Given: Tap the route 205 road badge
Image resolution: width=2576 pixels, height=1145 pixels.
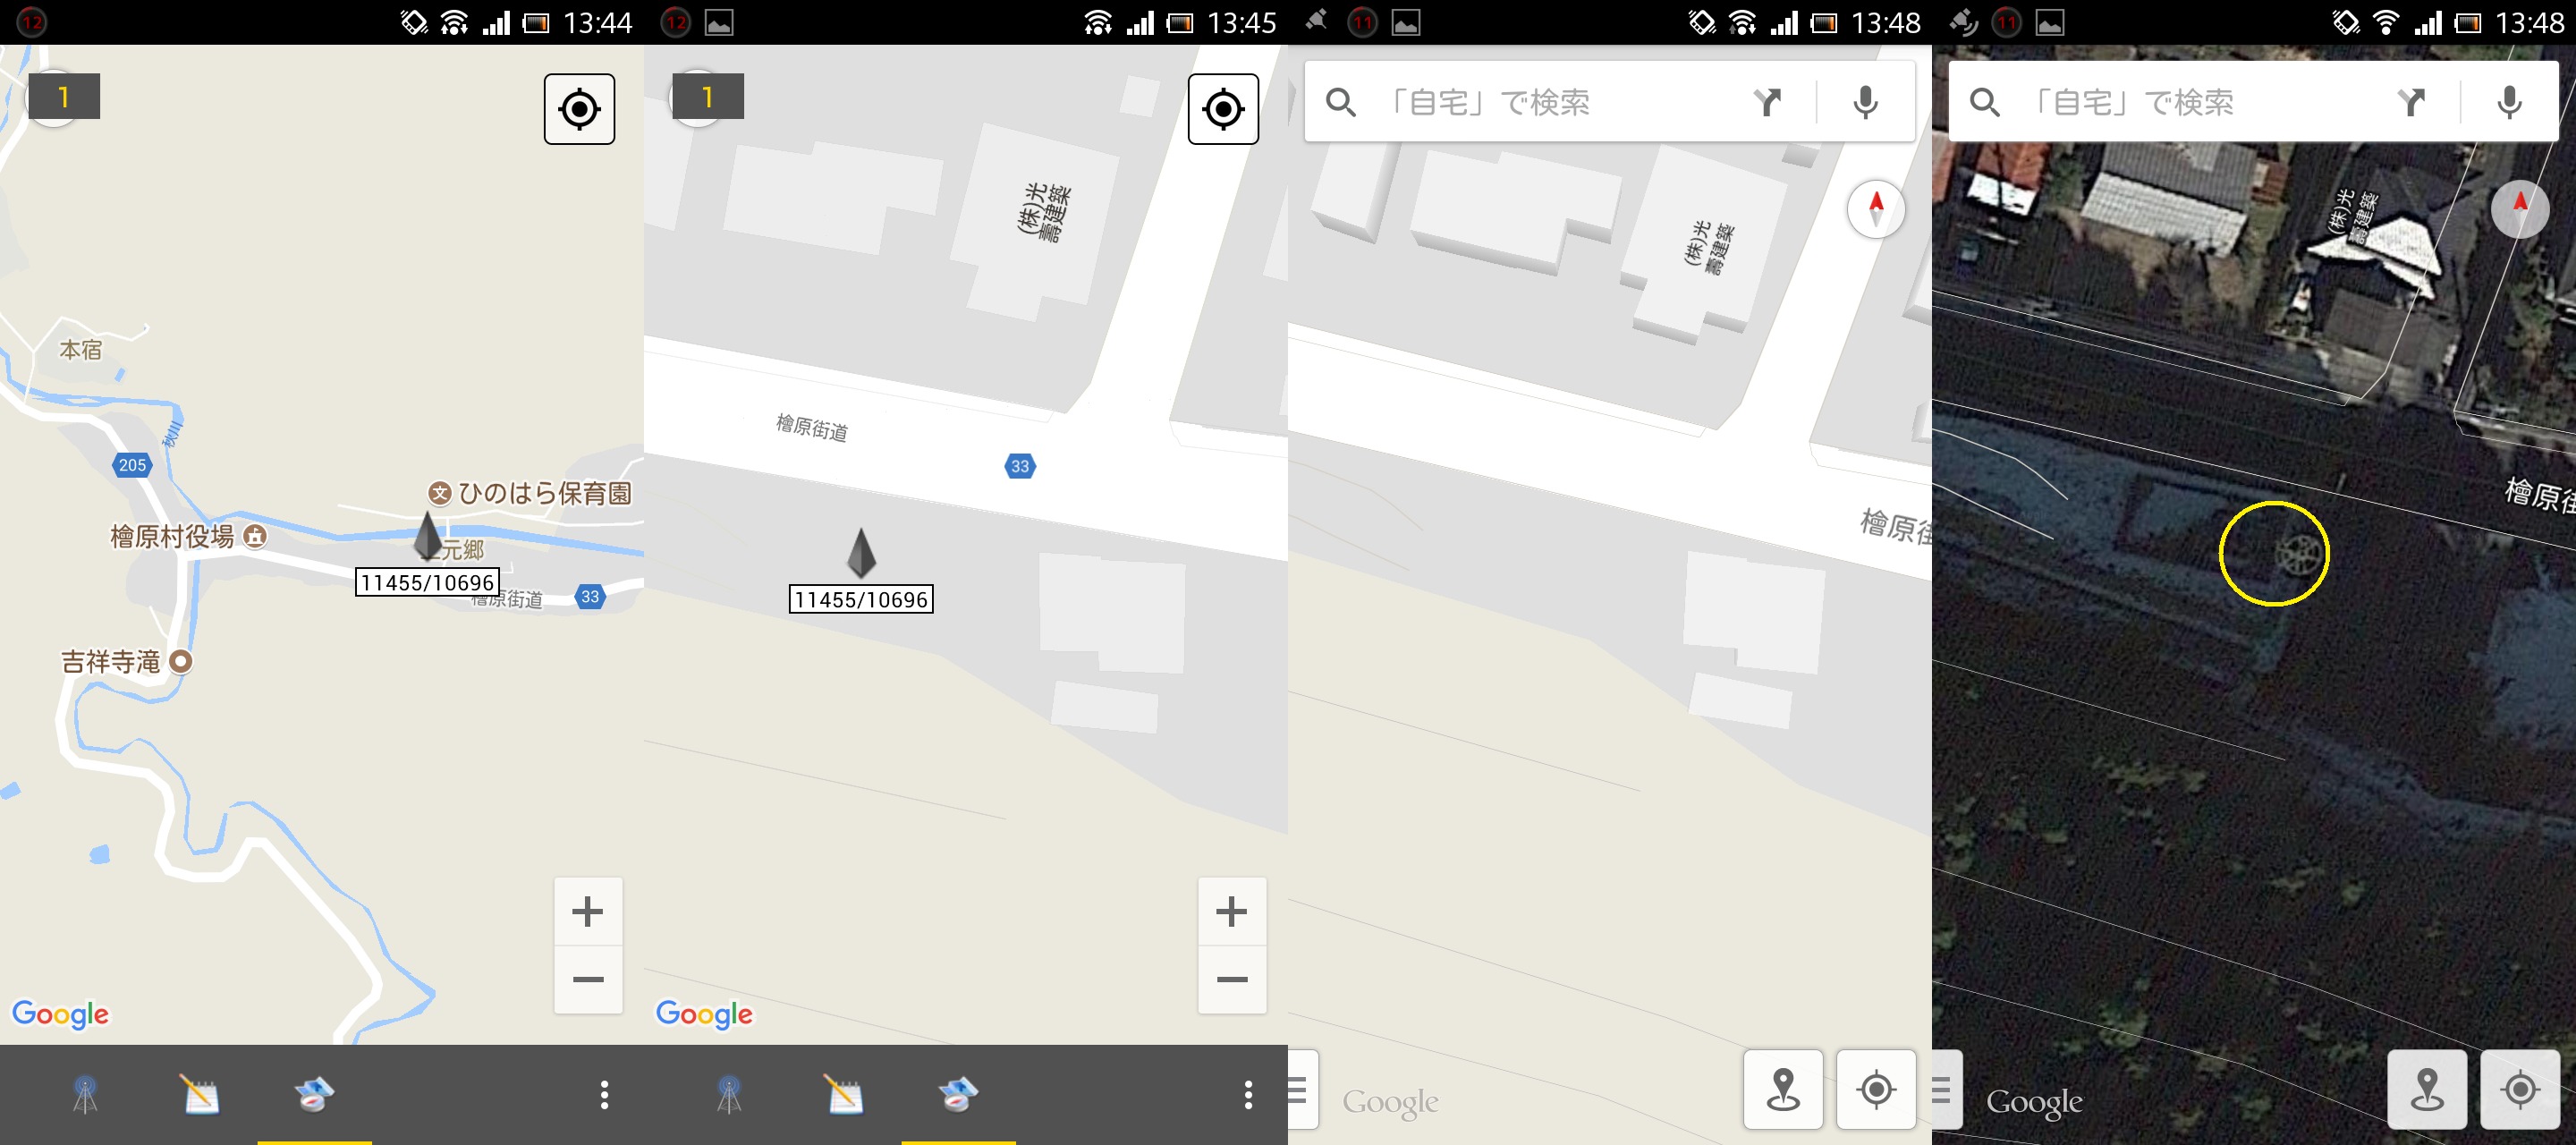Looking at the screenshot, I should 132,465.
